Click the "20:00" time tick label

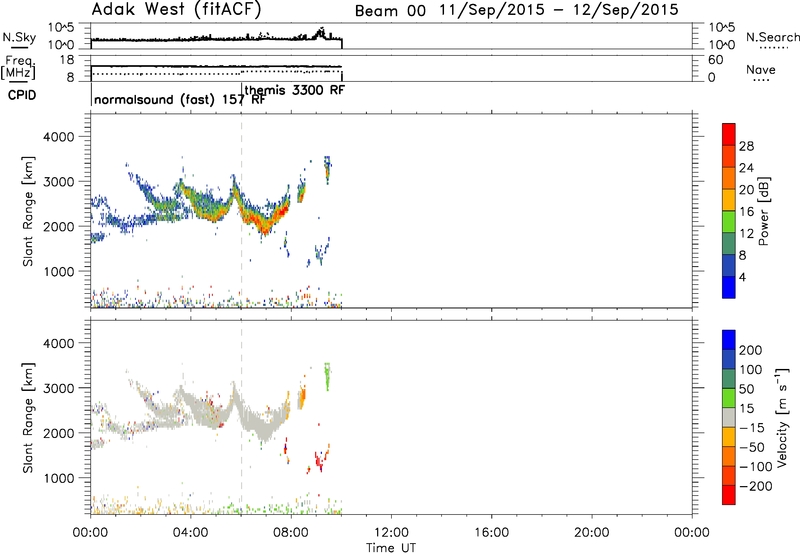coord(591,533)
